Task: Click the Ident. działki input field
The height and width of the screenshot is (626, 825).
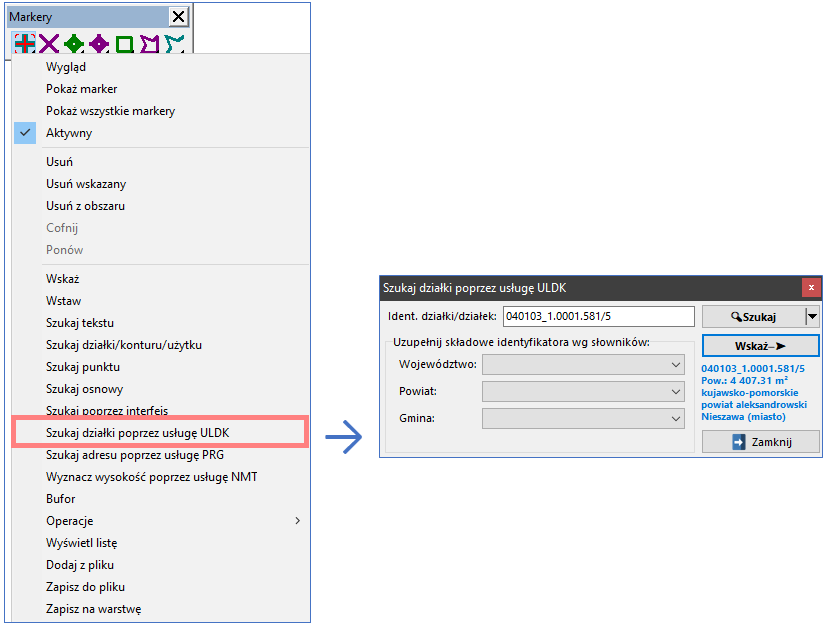Action: coord(597,317)
